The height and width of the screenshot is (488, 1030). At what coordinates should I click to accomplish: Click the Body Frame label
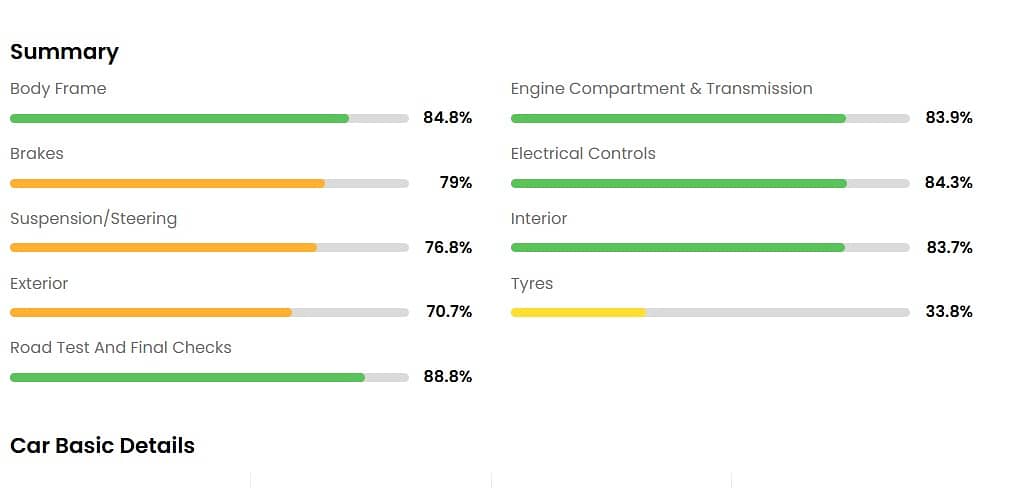coord(58,88)
